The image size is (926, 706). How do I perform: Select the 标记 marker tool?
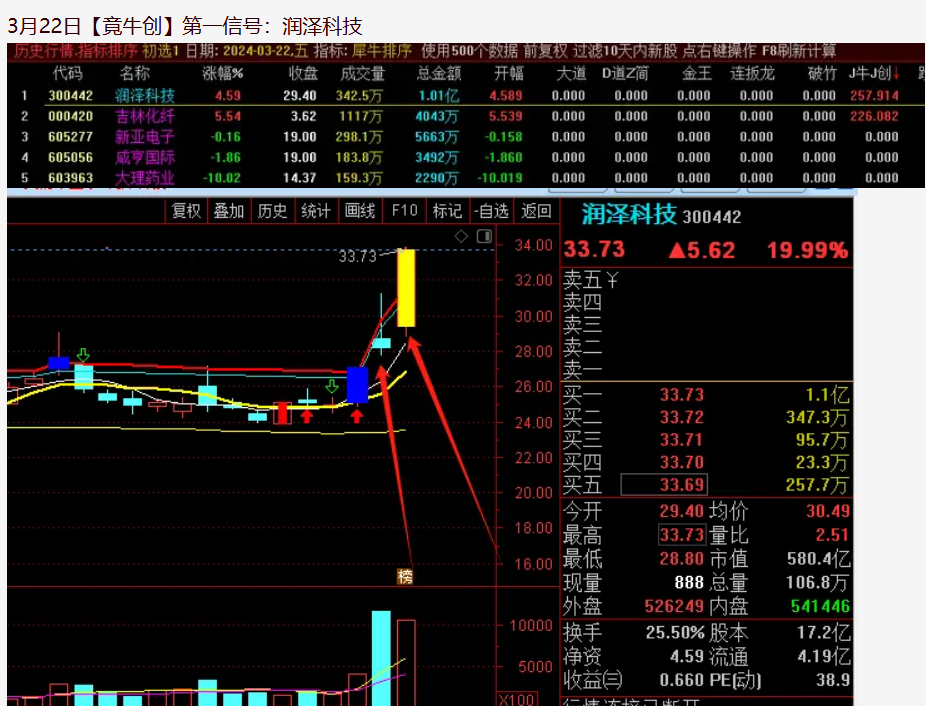(x=447, y=211)
